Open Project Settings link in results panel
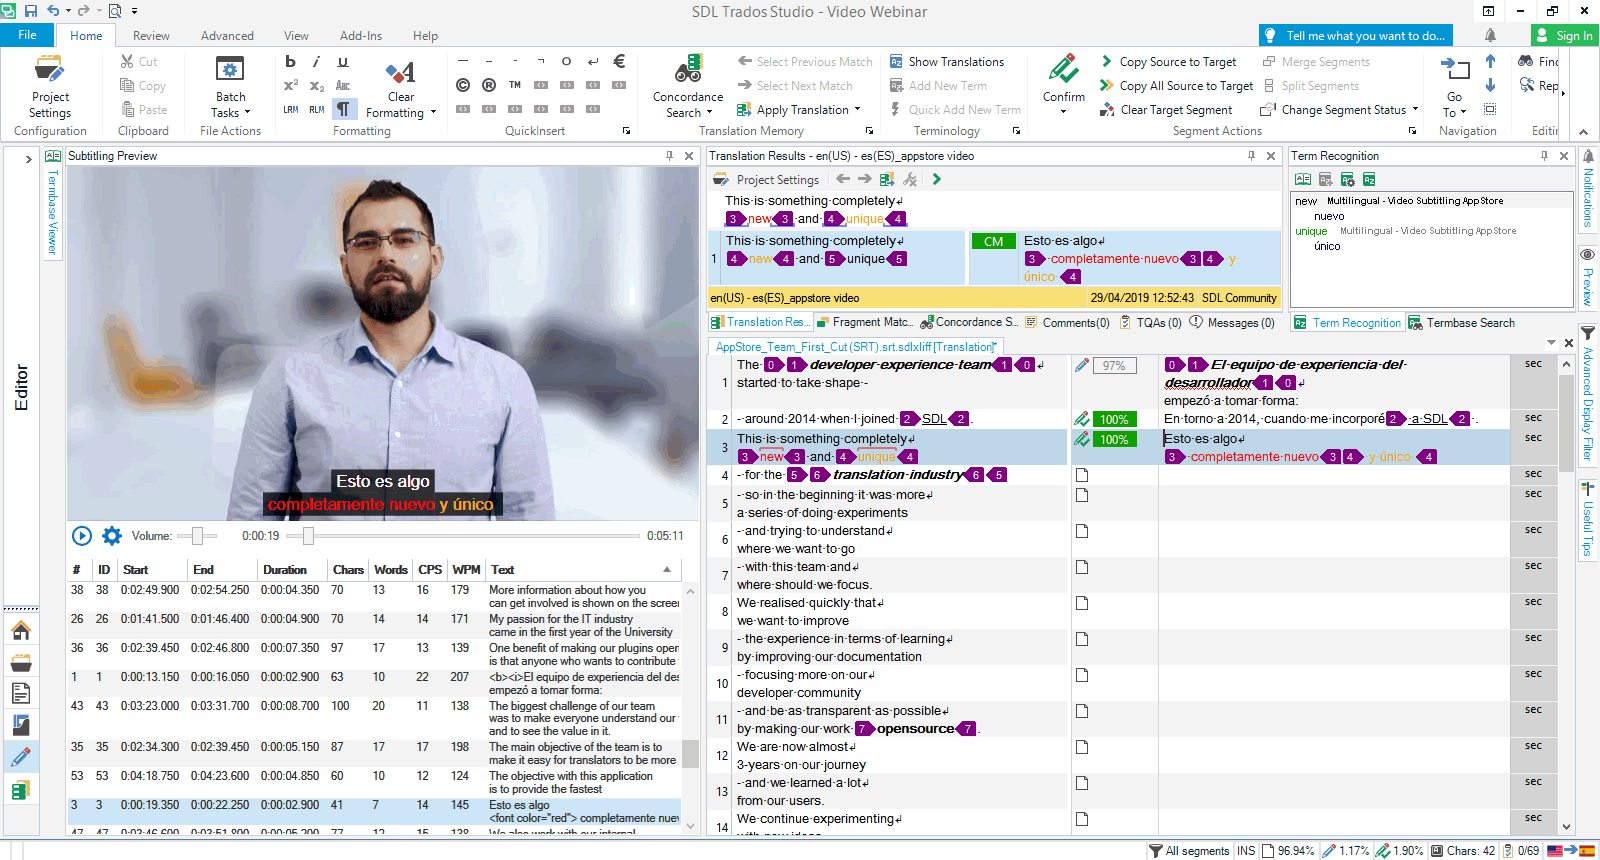1600x860 pixels. 766,179
